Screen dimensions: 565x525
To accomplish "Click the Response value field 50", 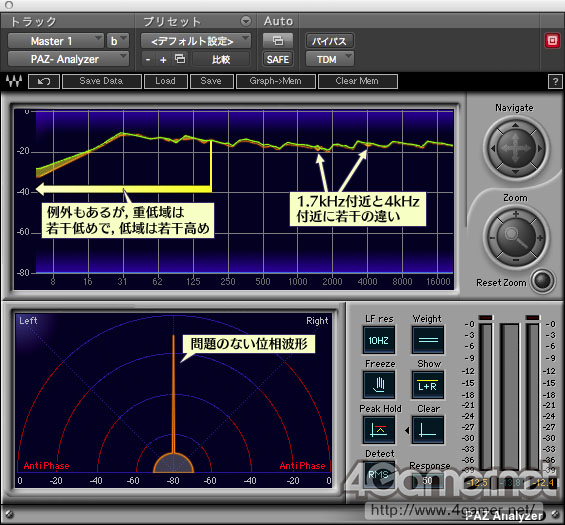I will pos(427,480).
